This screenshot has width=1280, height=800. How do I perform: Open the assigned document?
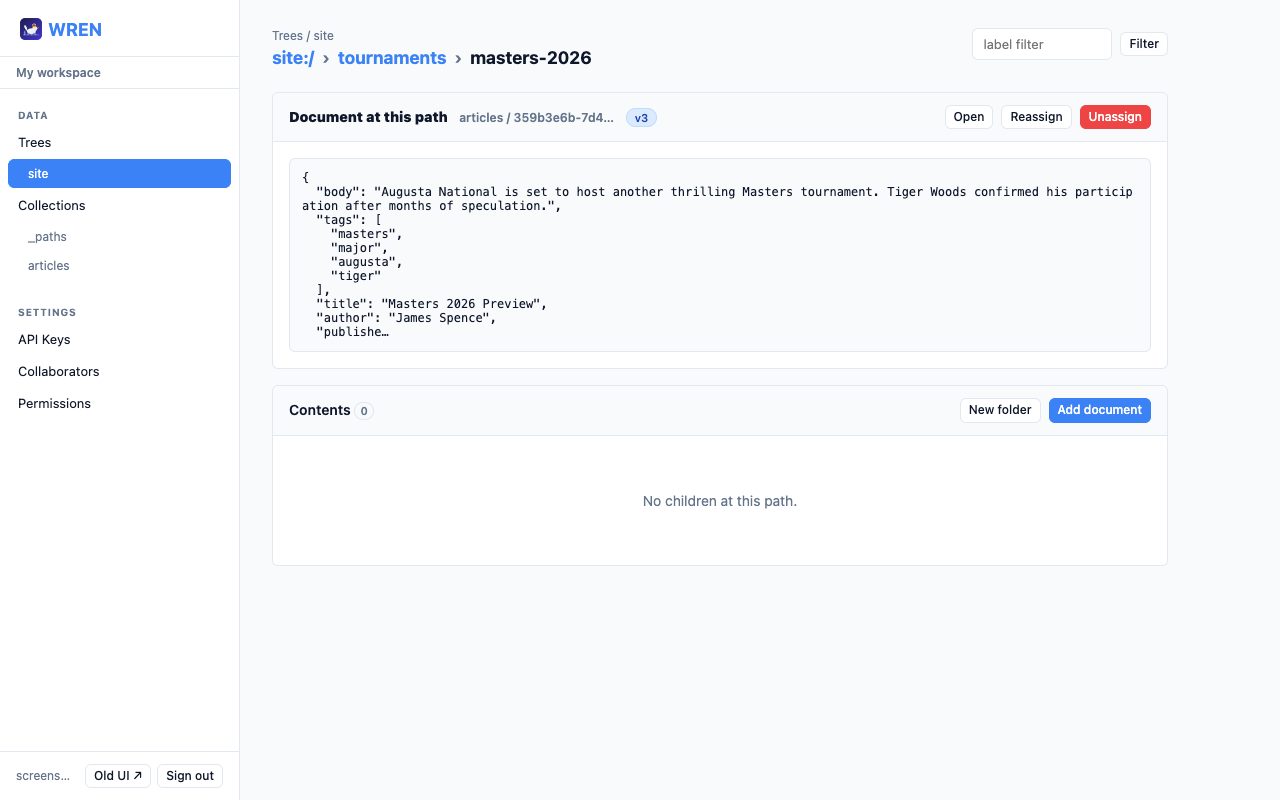pos(968,117)
